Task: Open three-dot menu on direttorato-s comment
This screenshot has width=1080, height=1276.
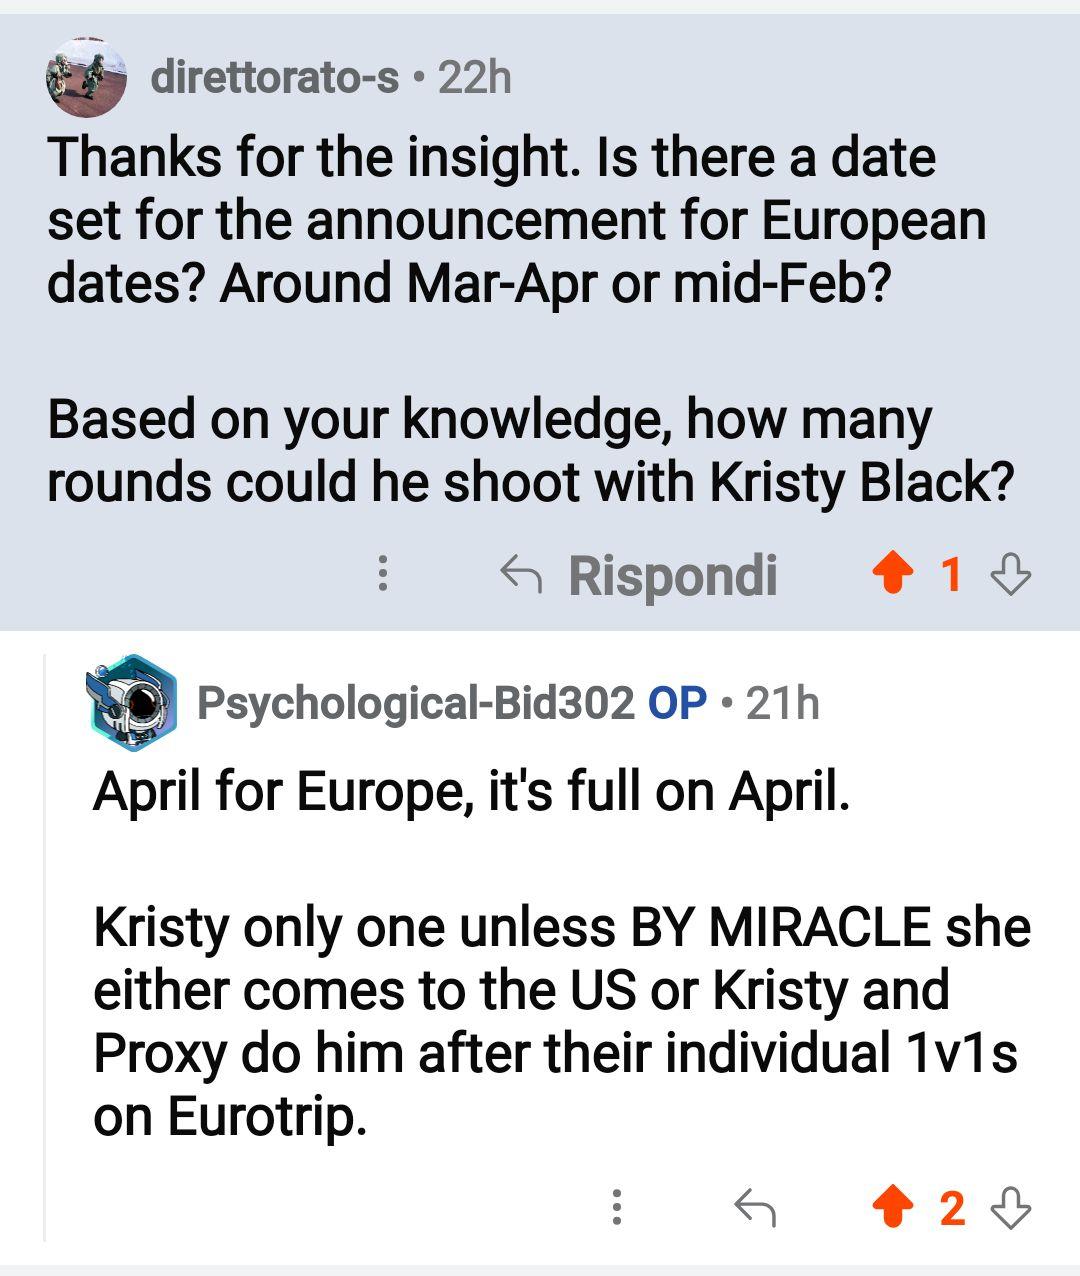Action: [x=382, y=575]
